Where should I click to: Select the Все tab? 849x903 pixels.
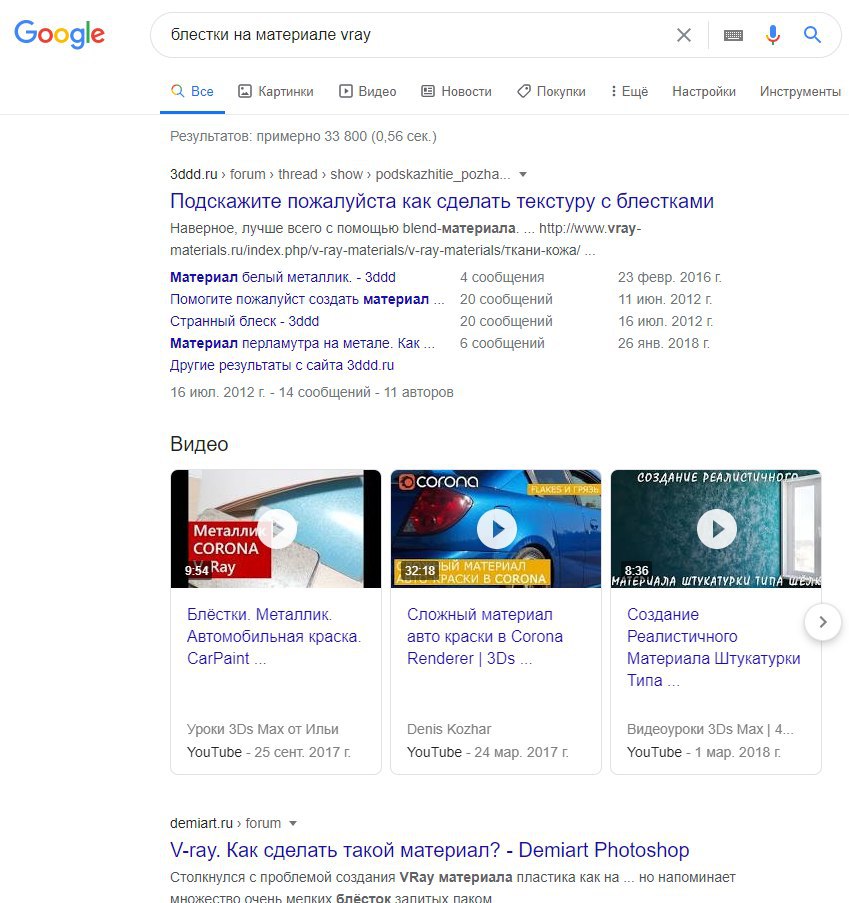(192, 92)
